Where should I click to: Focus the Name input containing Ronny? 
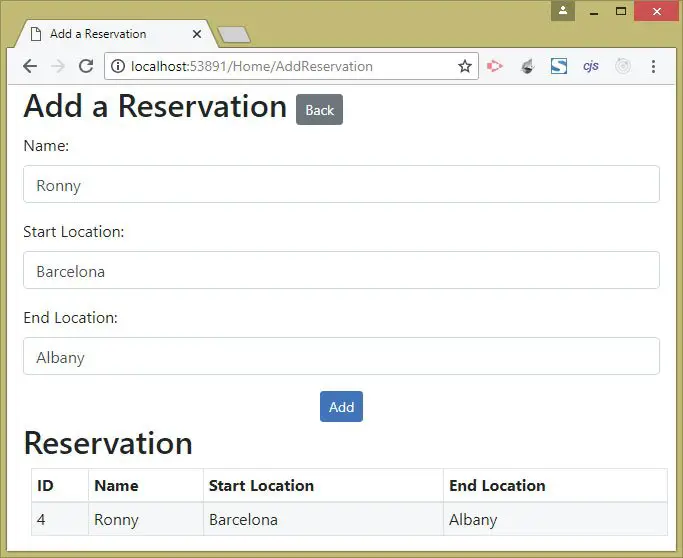point(342,184)
